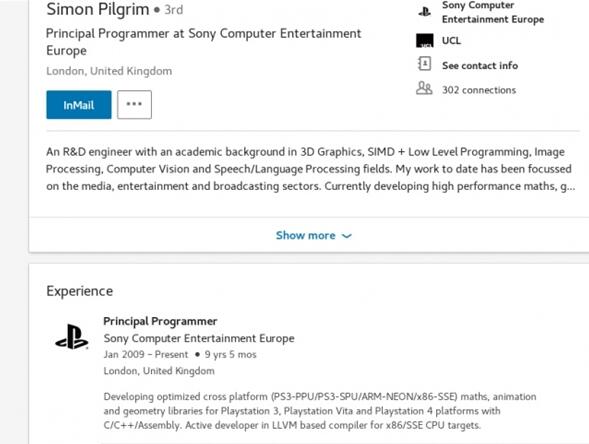The width and height of the screenshot is (589, 444).
Task: Click the UCL logo icon
Action: [424, 41]
